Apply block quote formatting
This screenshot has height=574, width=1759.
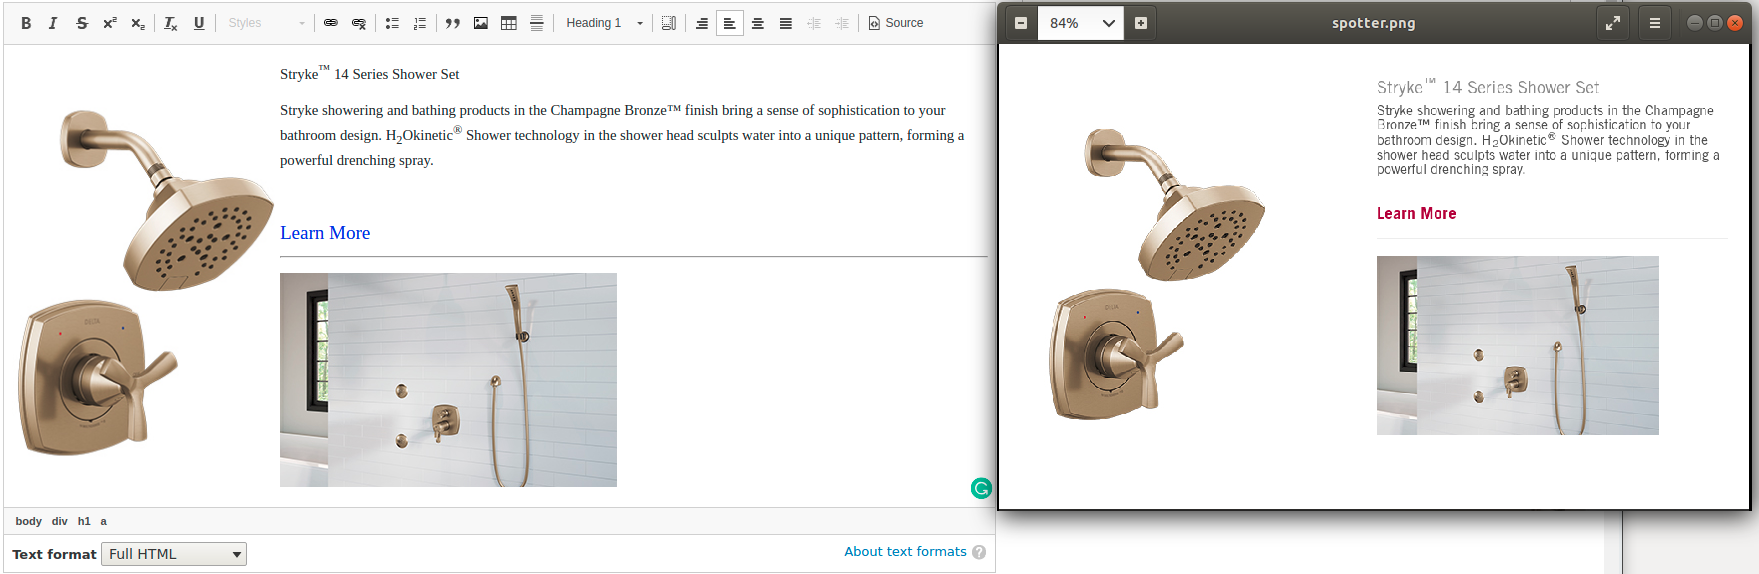453,23
